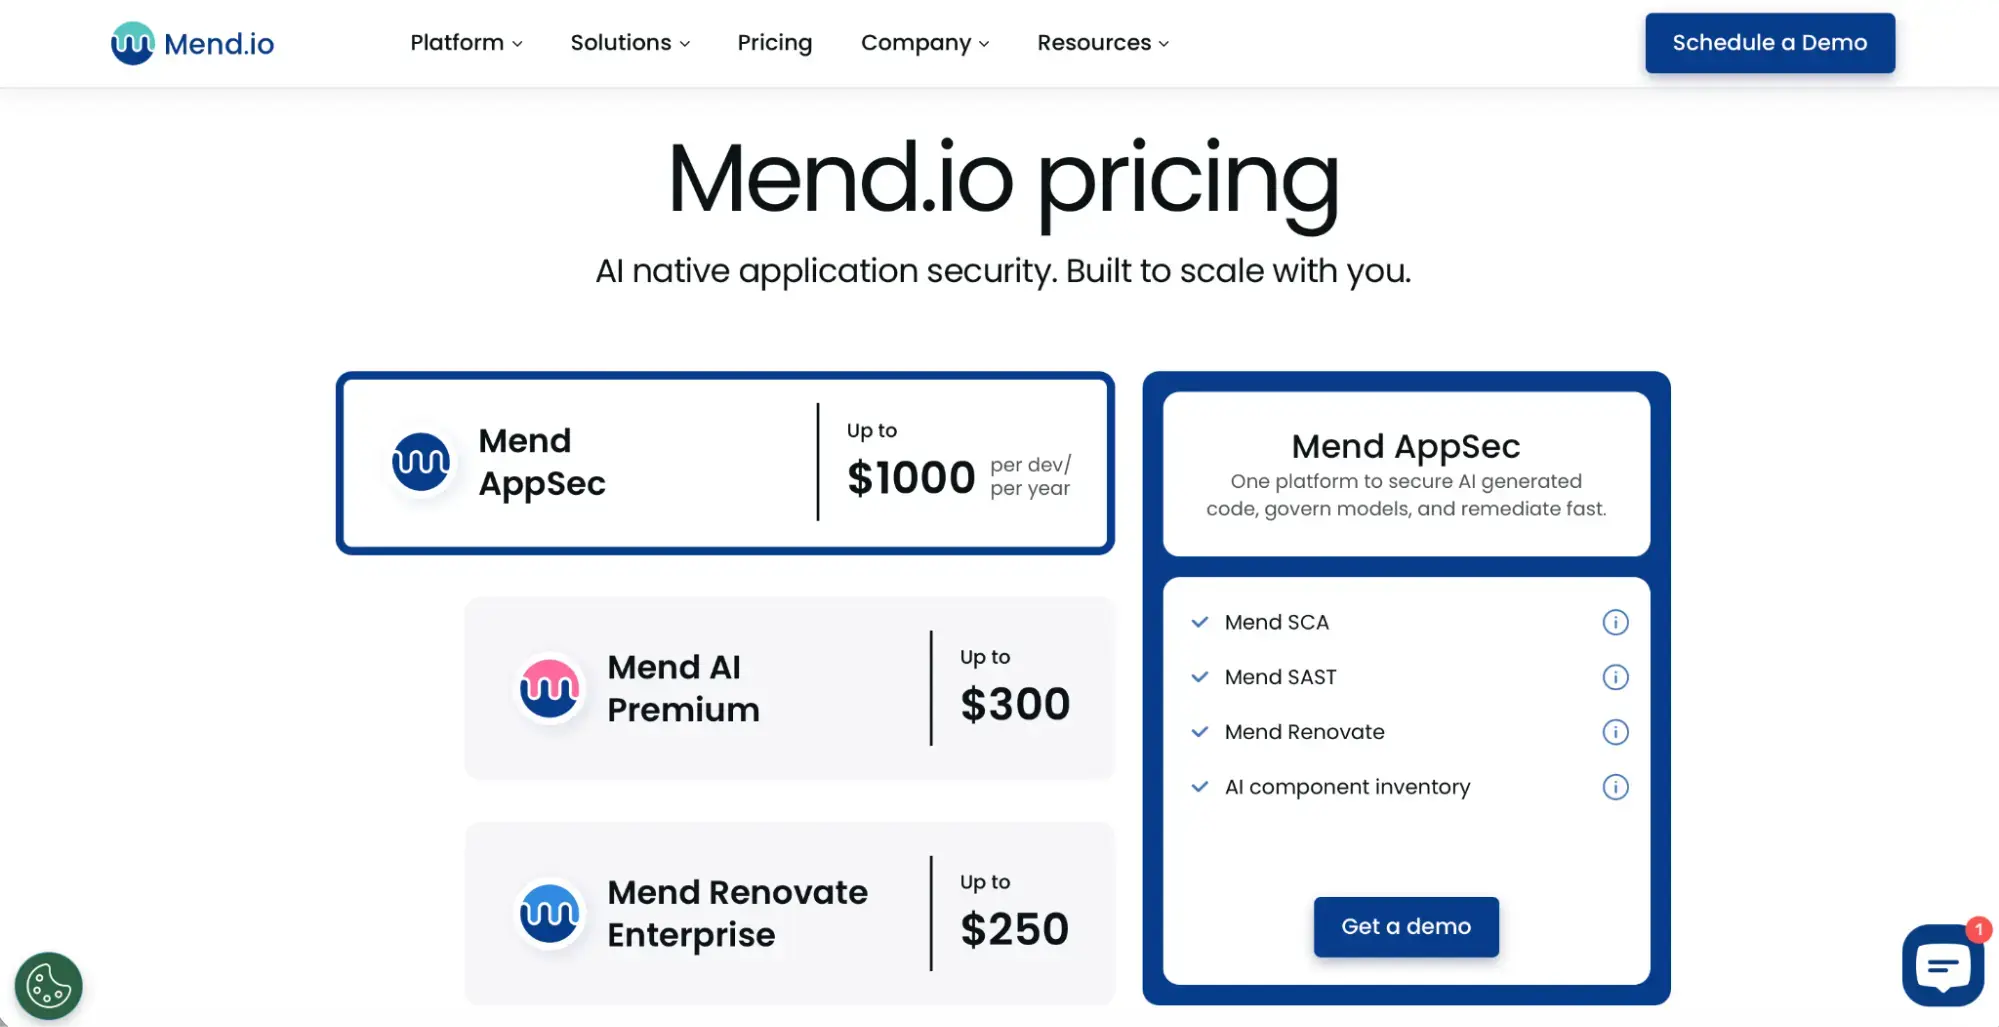Click the Mend AI Premium pink logo icon
This screenshot has height=1027, width=1999.
click(548, 688)
